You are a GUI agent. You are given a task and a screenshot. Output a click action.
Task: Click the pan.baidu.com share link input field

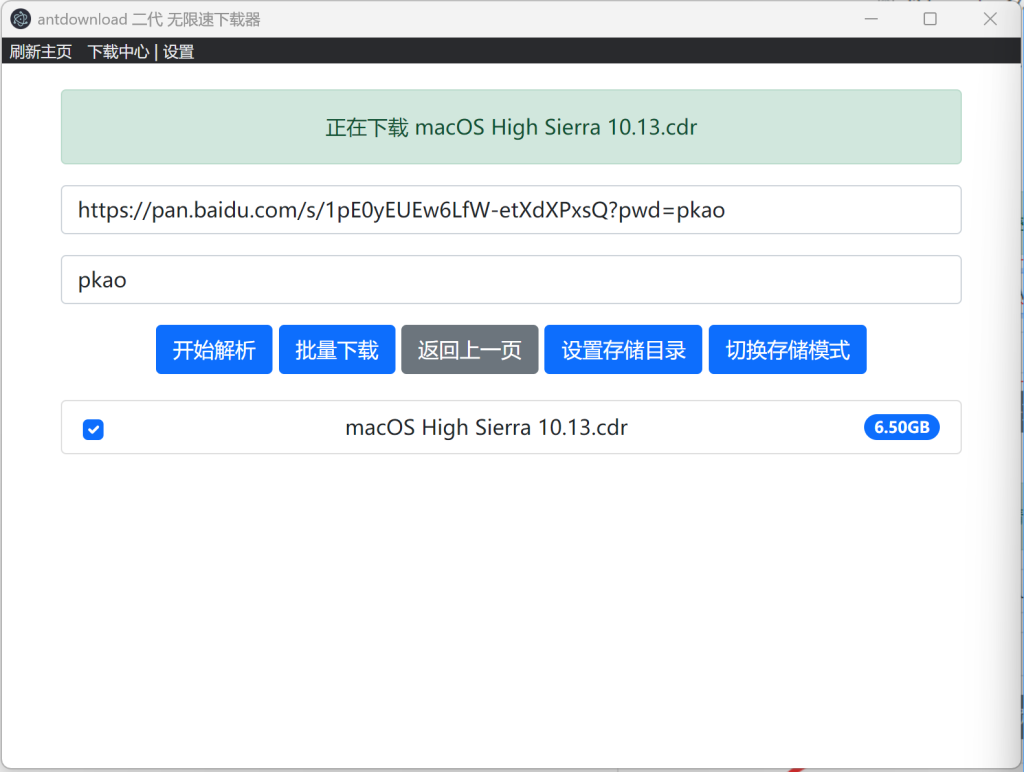(x=511, y=210)
